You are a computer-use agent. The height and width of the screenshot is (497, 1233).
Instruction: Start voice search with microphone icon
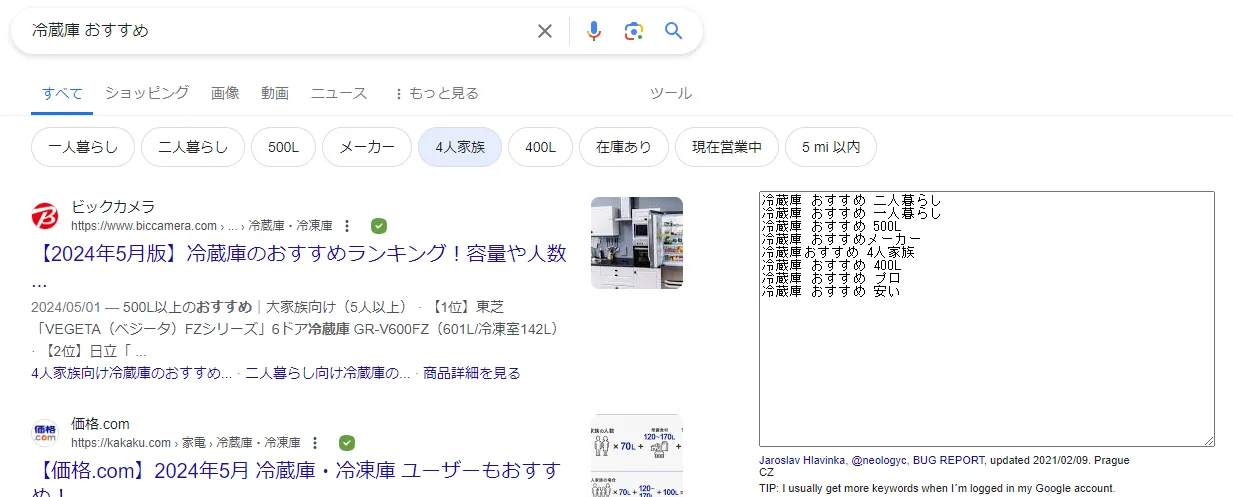[594, 31]
